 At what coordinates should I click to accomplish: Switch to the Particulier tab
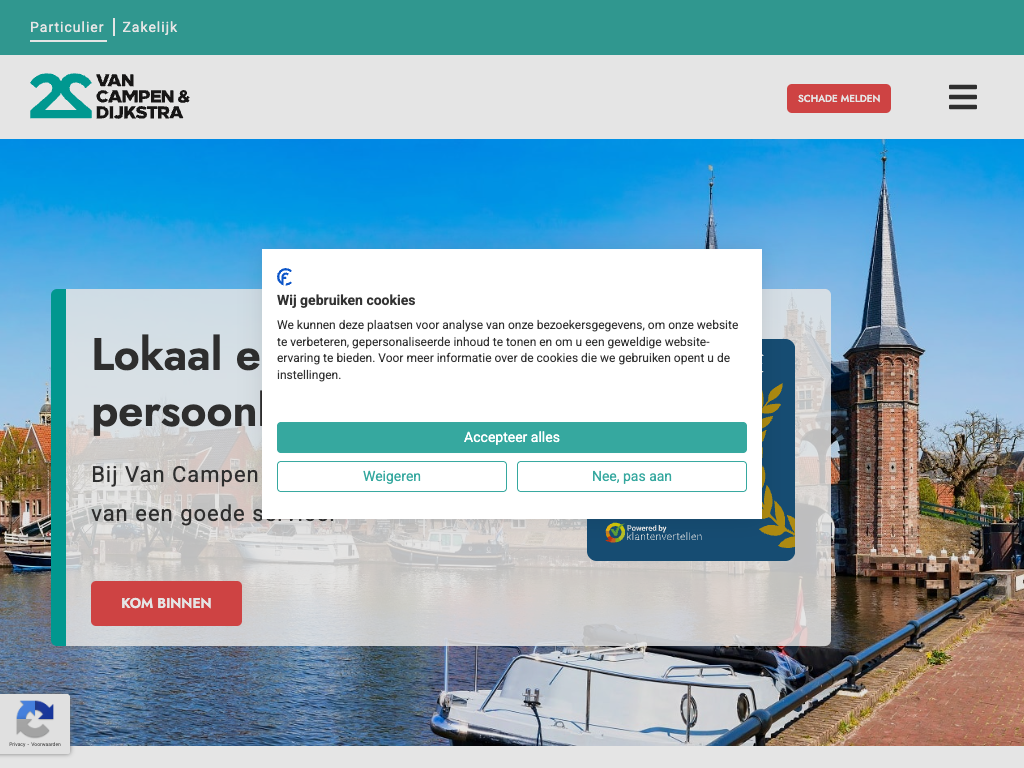pos(67,27)
